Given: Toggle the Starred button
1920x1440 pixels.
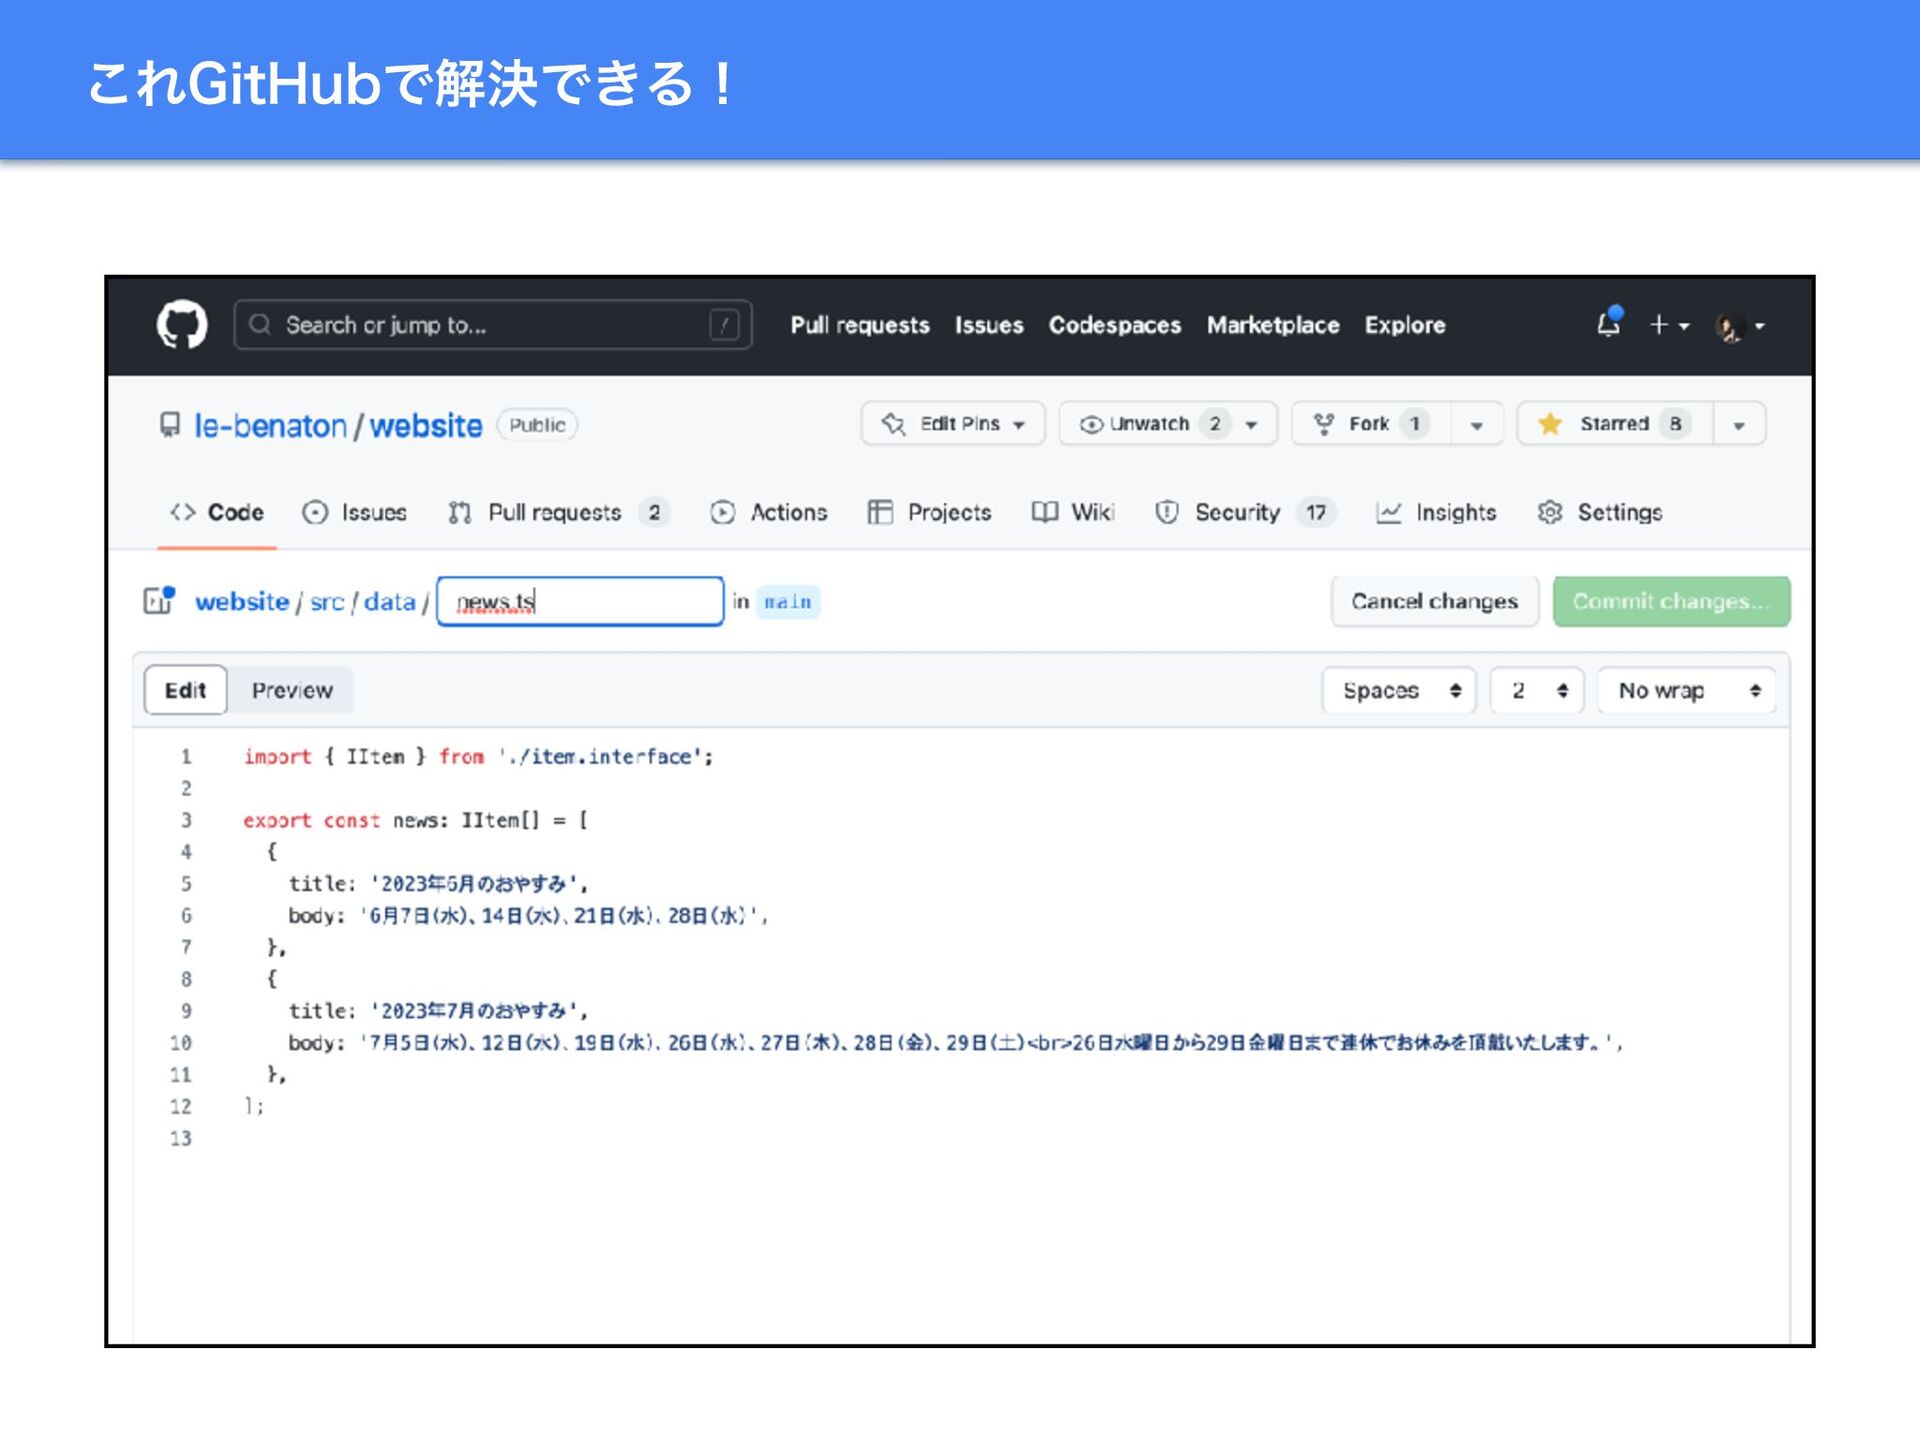Looking at the screenshot, I should click(x=1615, y=424).
